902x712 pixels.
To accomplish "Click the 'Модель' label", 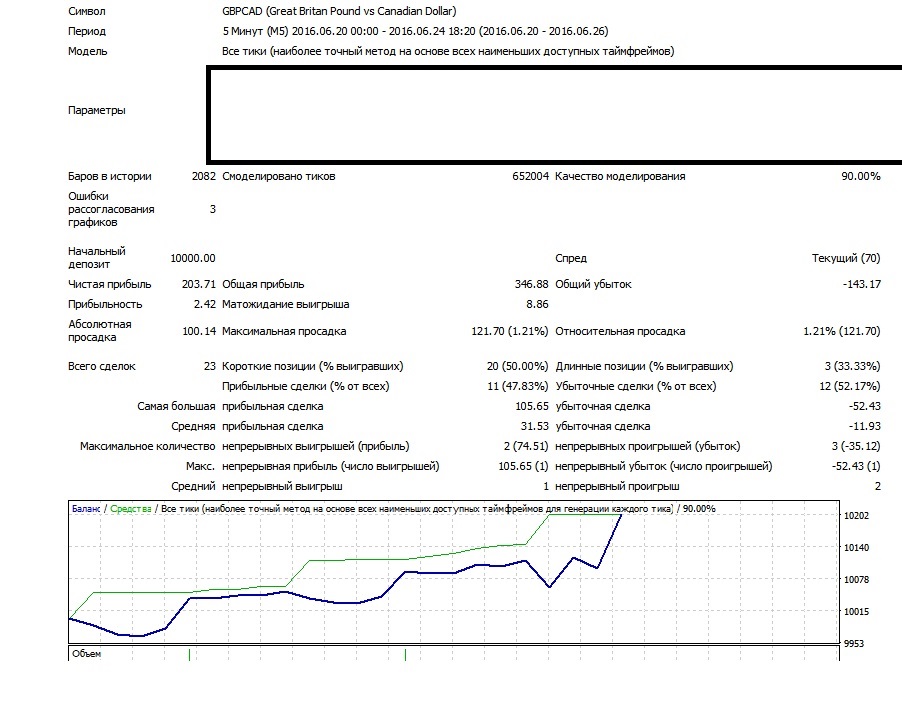I will (x=87, y=51).
